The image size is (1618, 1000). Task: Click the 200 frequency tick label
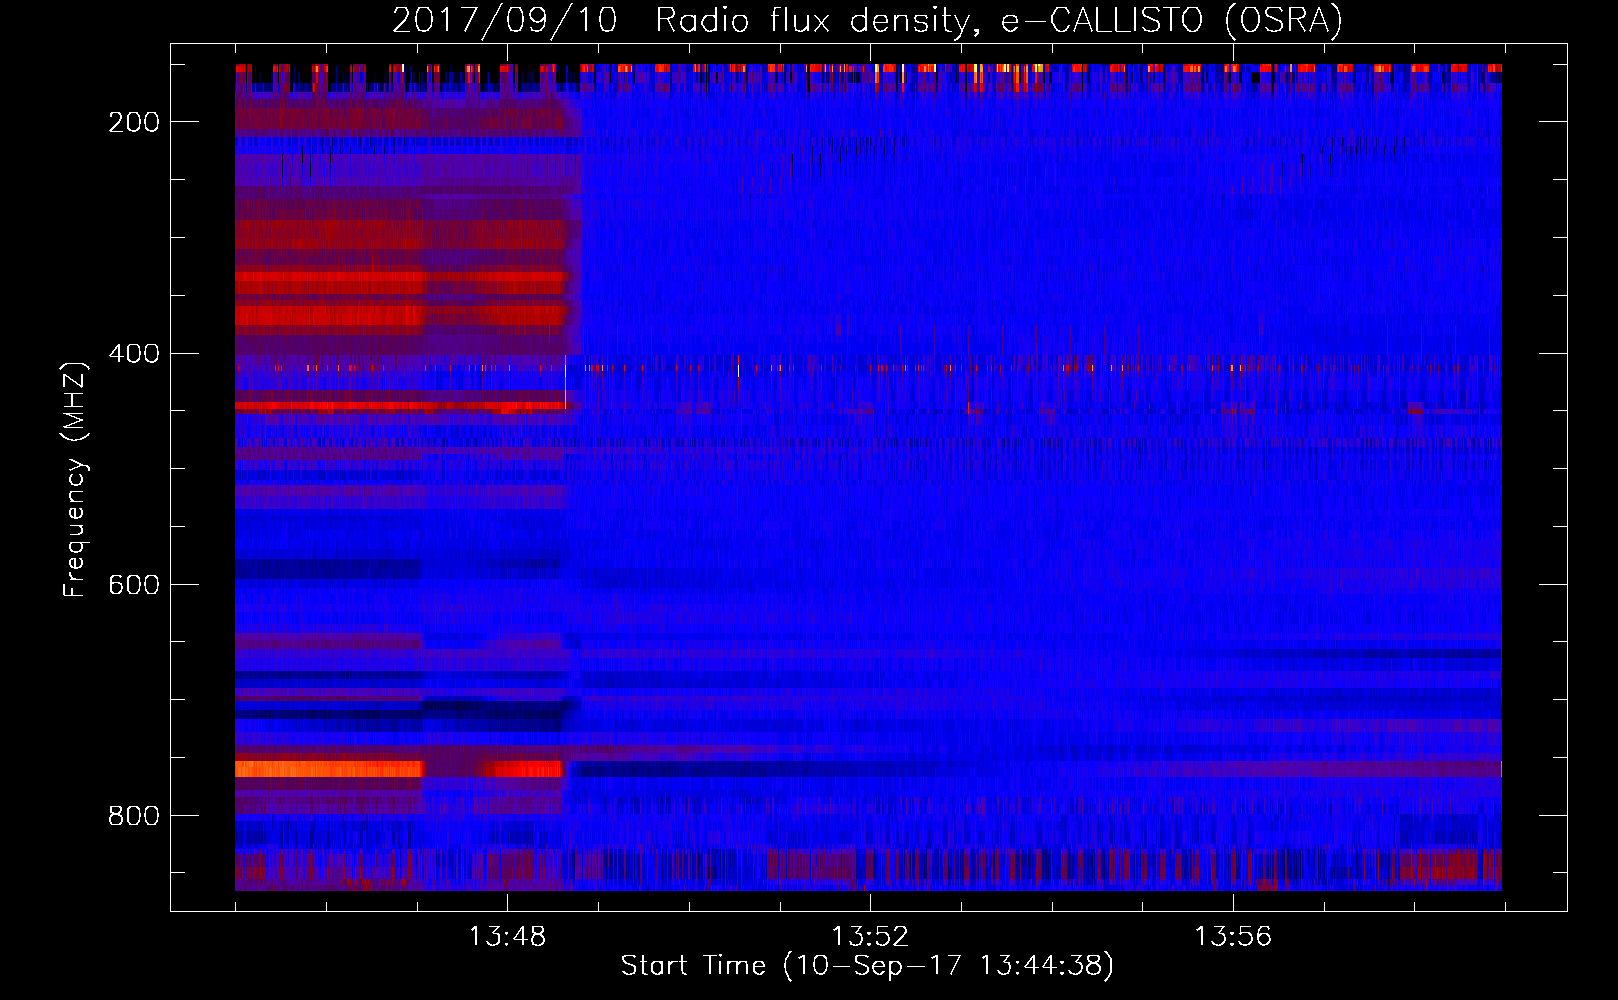[134, 122]
